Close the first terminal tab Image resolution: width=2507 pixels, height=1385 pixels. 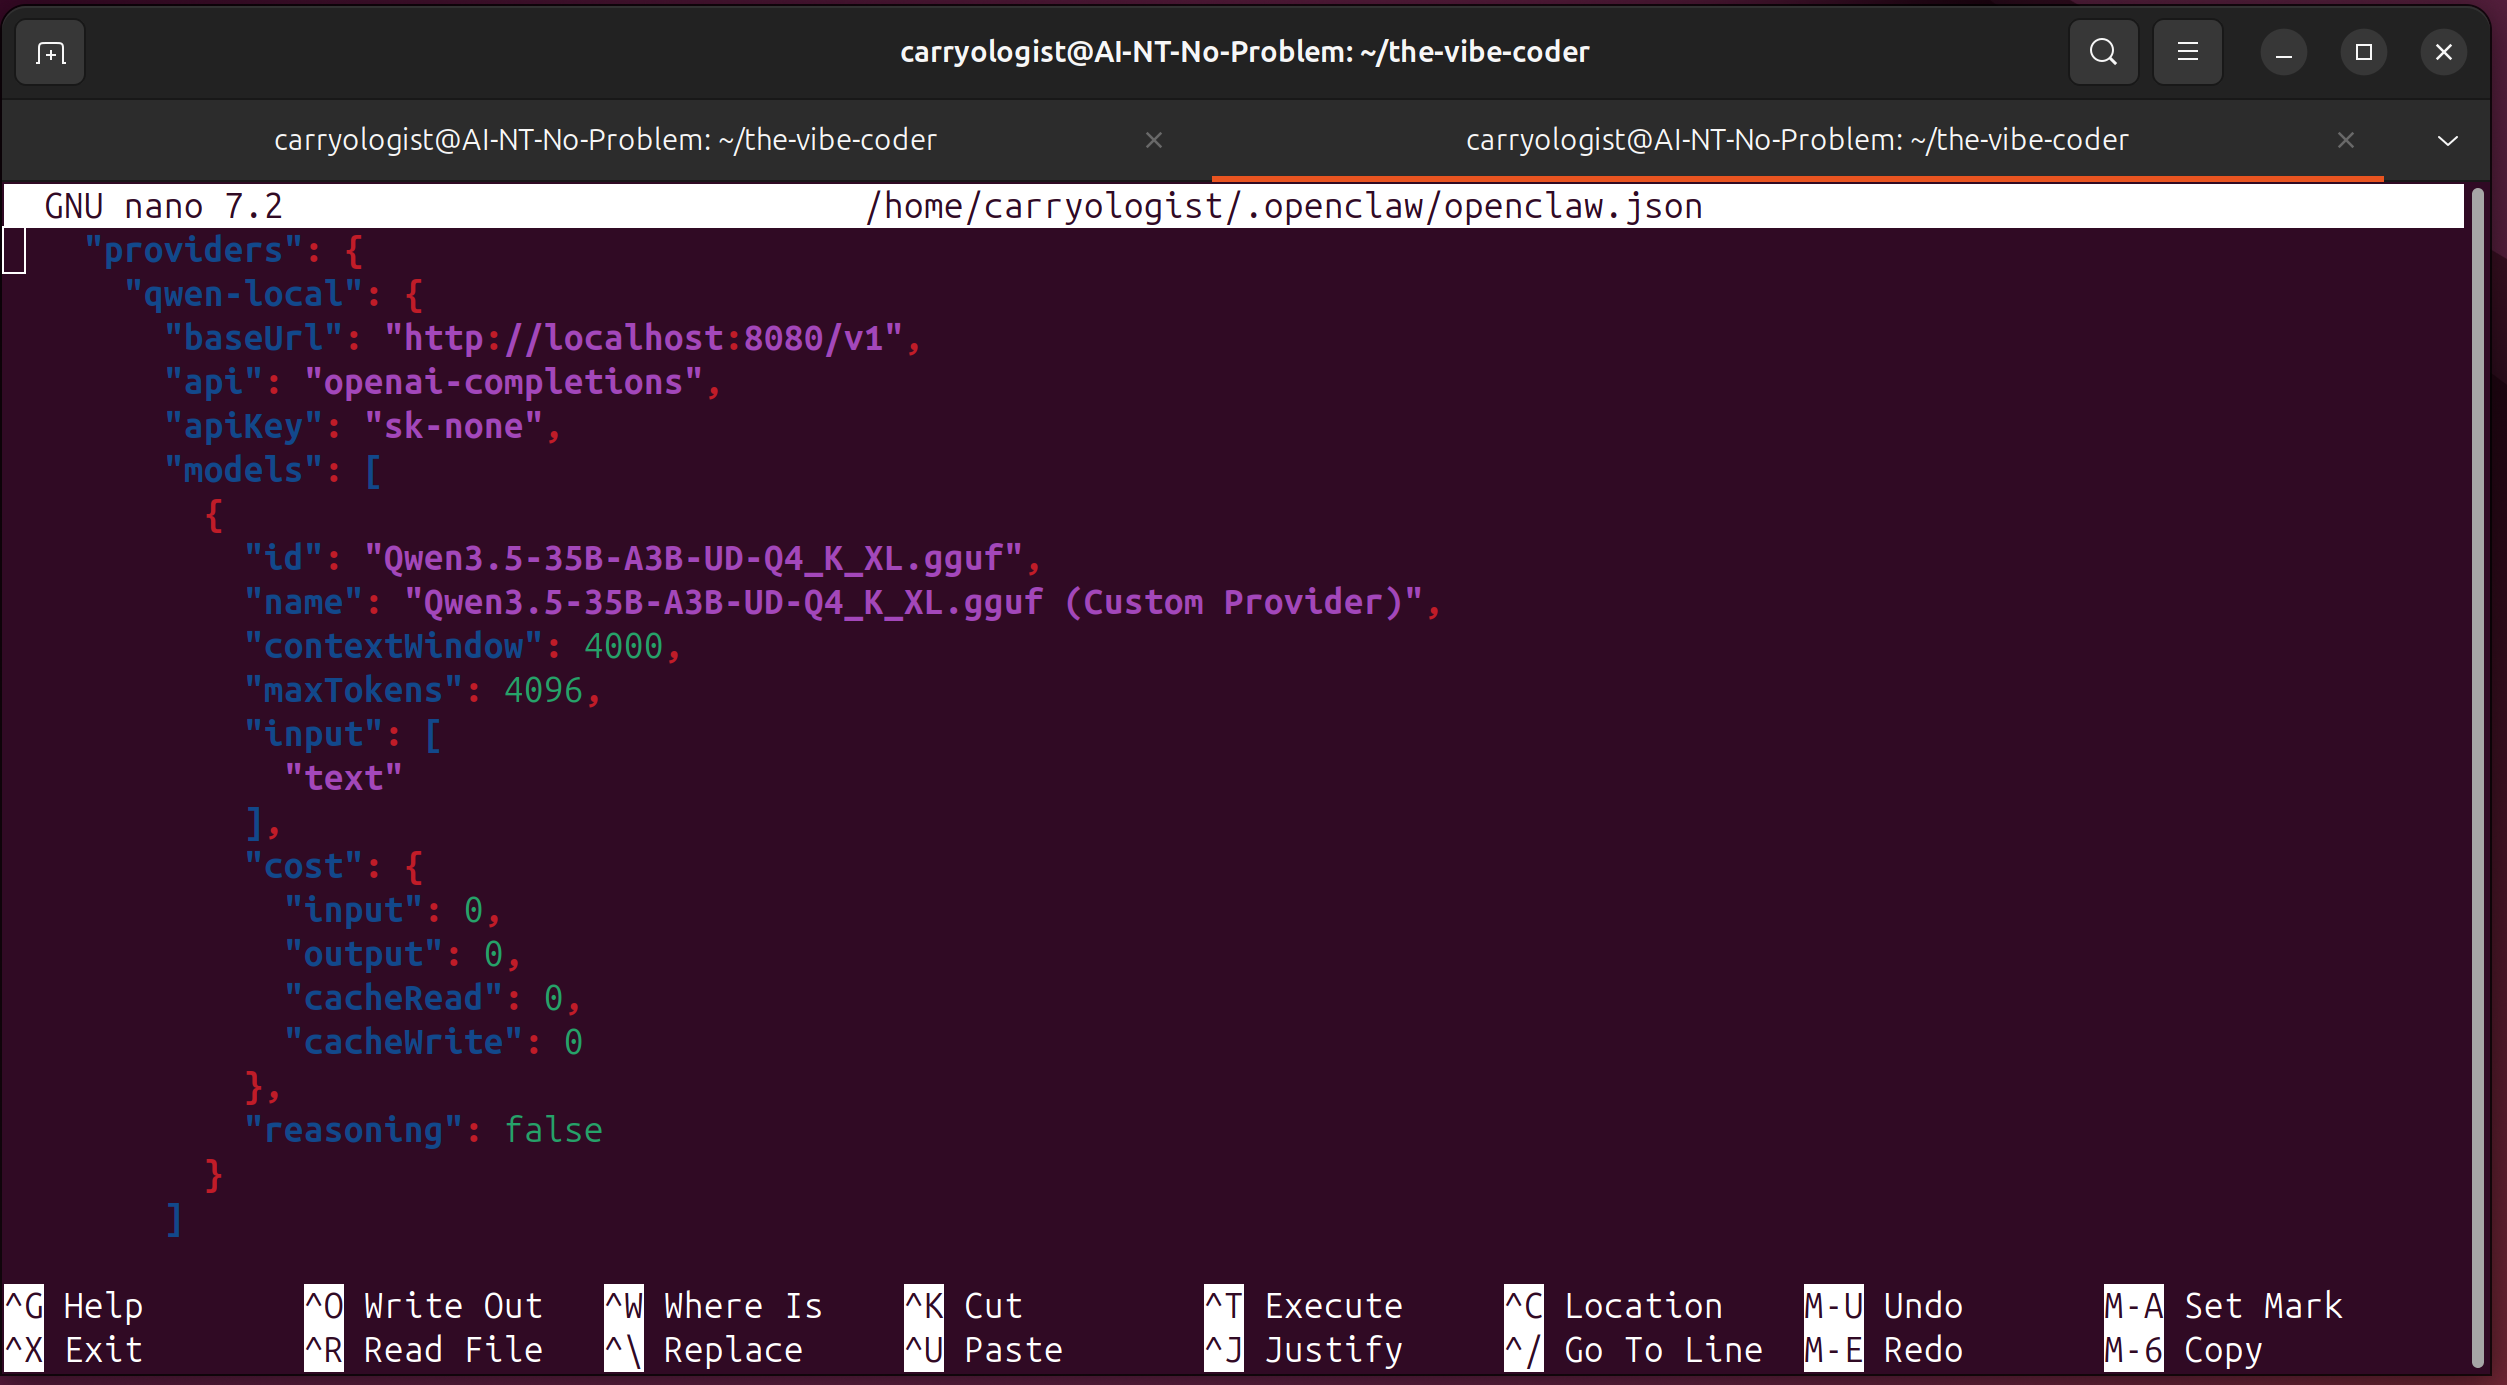[x=1153, y=140]
